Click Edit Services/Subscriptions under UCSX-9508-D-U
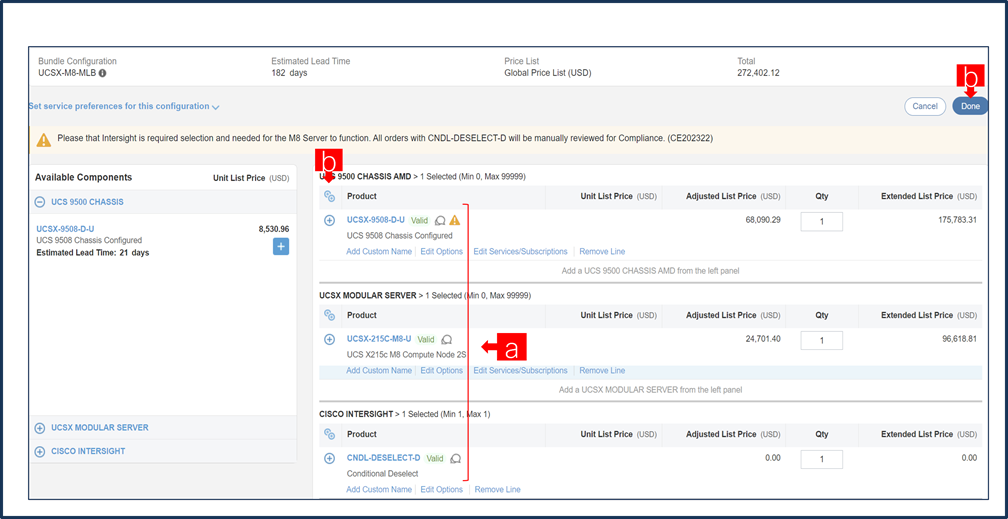This screenshot has height=519, width=1008. click(x=521, y=251)
